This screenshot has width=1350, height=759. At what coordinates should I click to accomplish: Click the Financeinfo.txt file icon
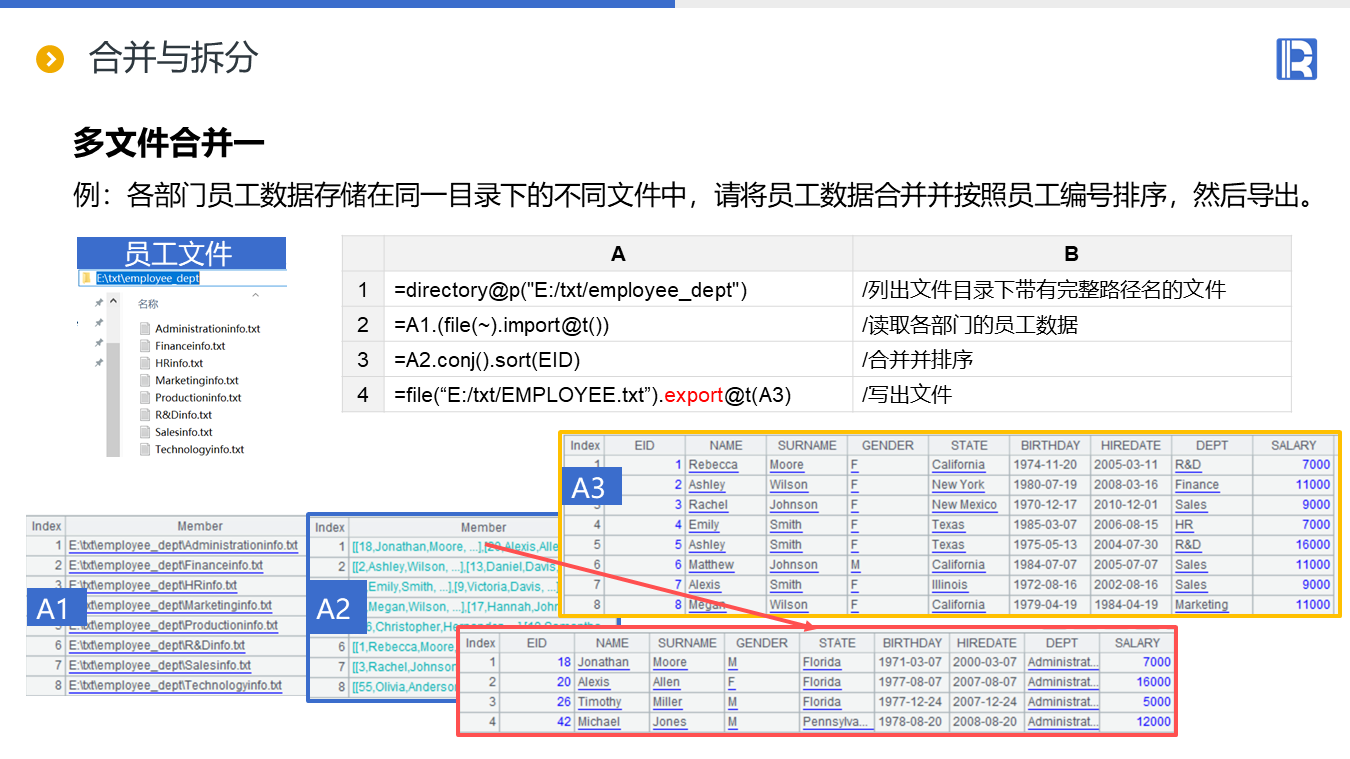coord(146,346)
